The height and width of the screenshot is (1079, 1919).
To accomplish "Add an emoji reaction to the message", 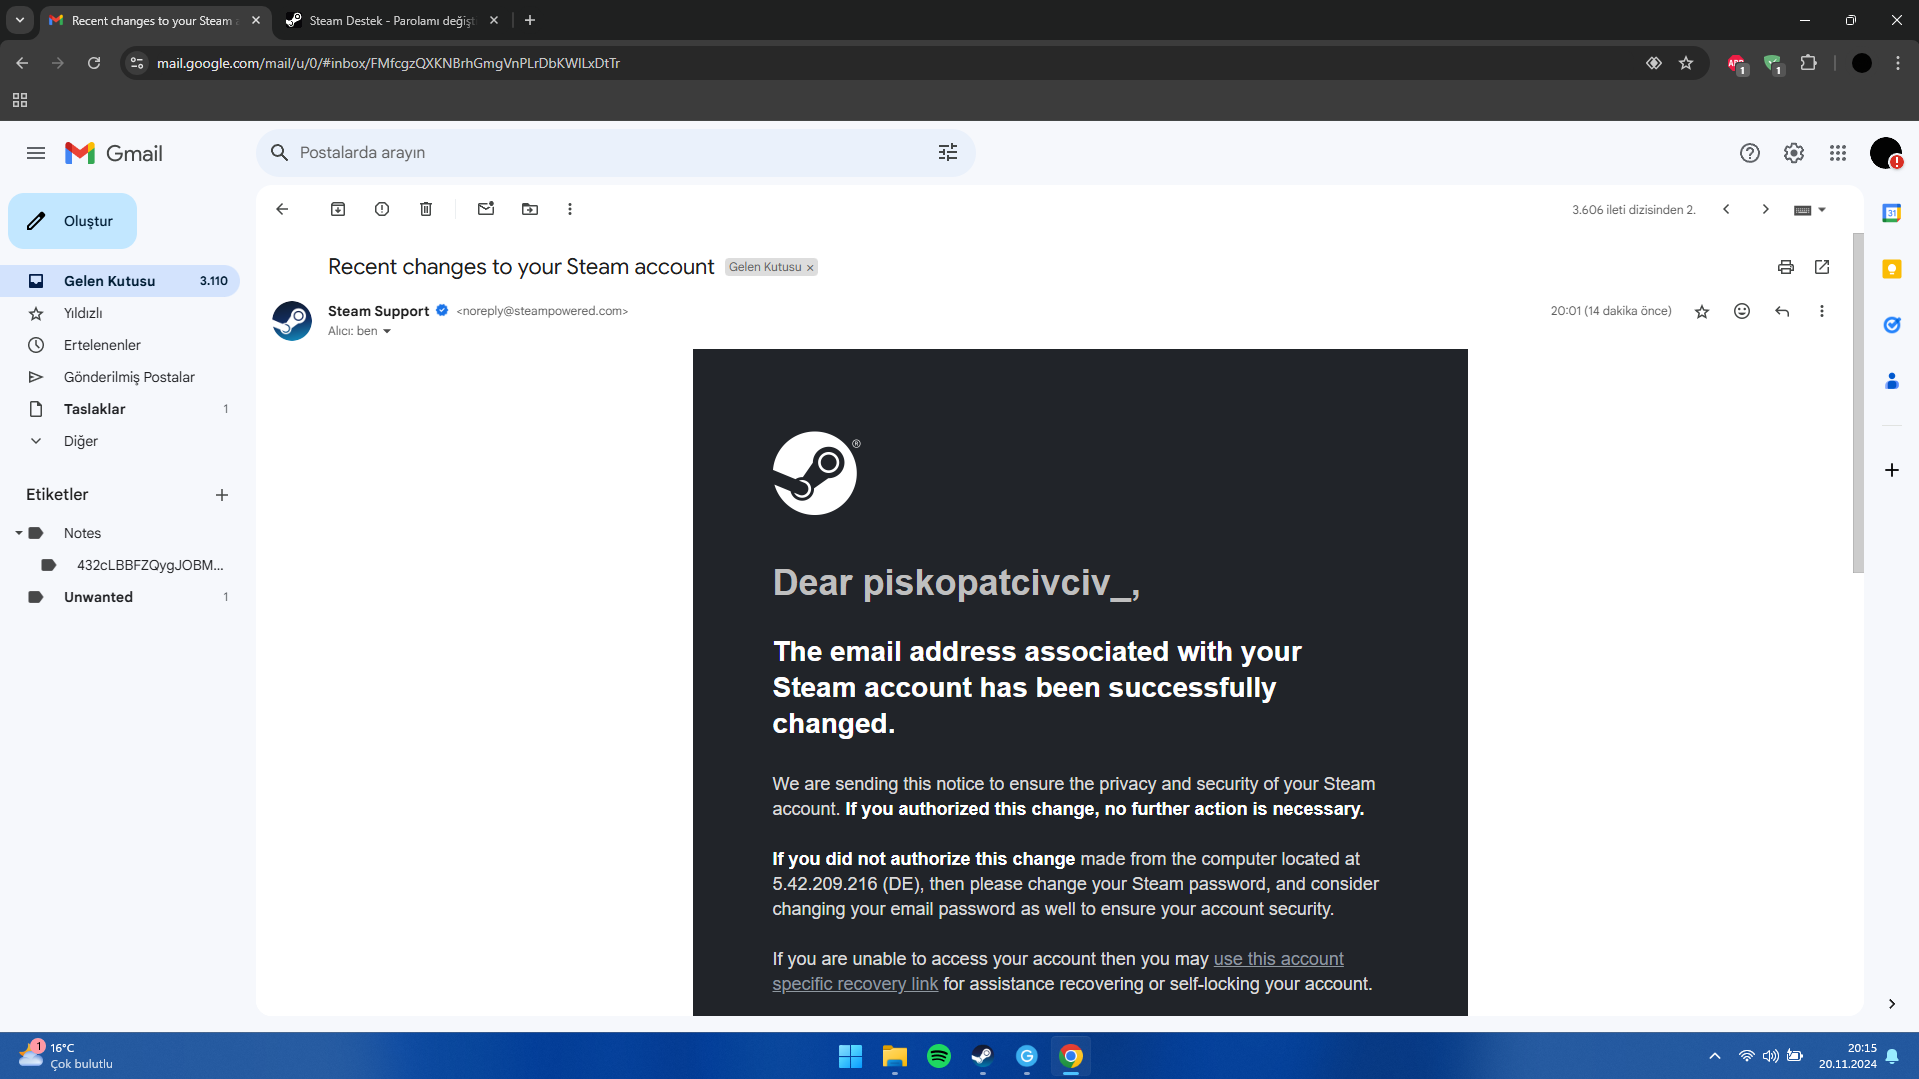I will click(x=1742, y=312).
